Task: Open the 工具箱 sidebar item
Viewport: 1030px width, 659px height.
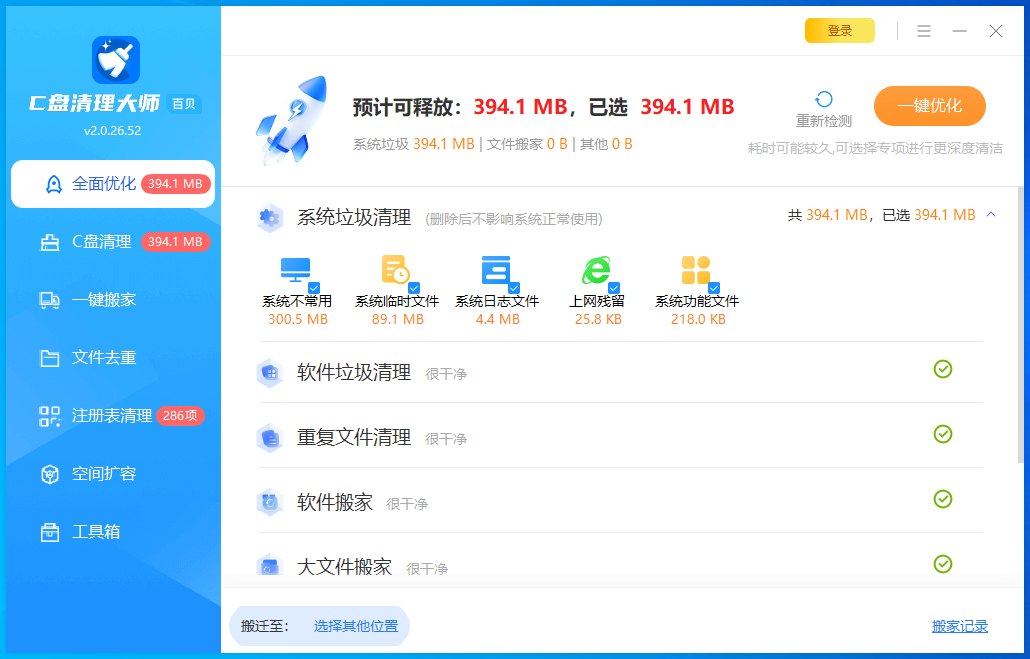Action: [113, 531]
